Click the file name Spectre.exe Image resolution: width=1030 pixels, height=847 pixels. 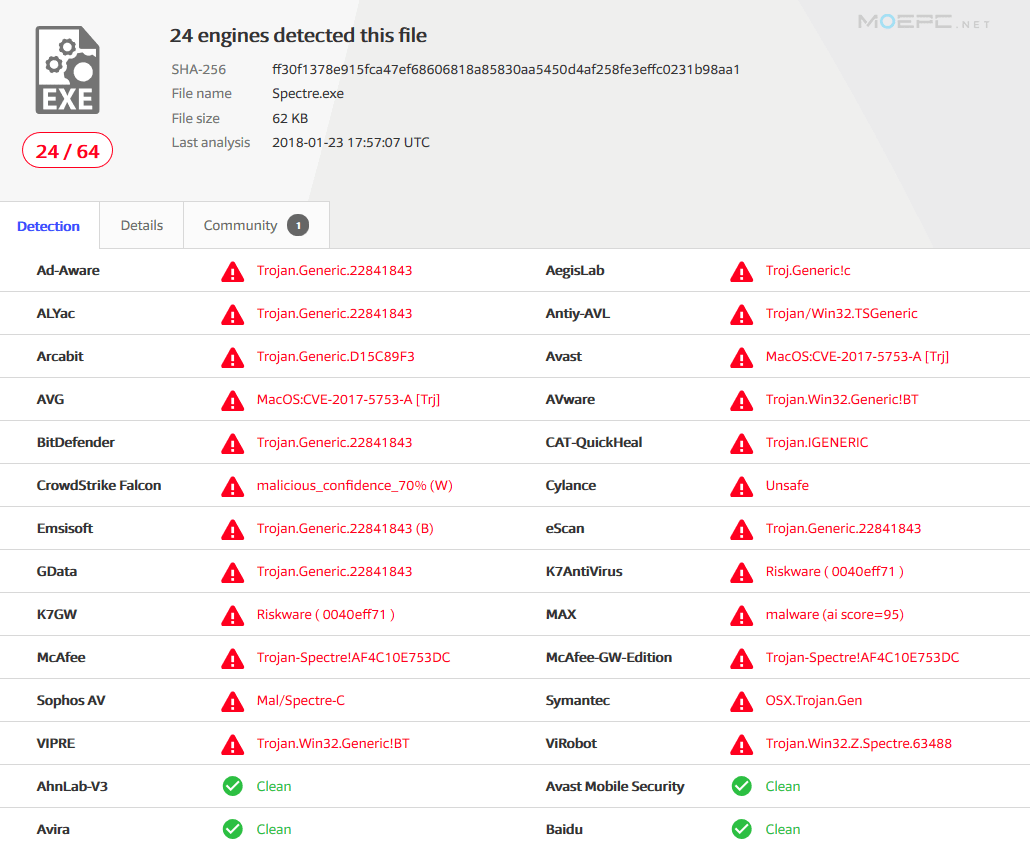click(308, 93)
